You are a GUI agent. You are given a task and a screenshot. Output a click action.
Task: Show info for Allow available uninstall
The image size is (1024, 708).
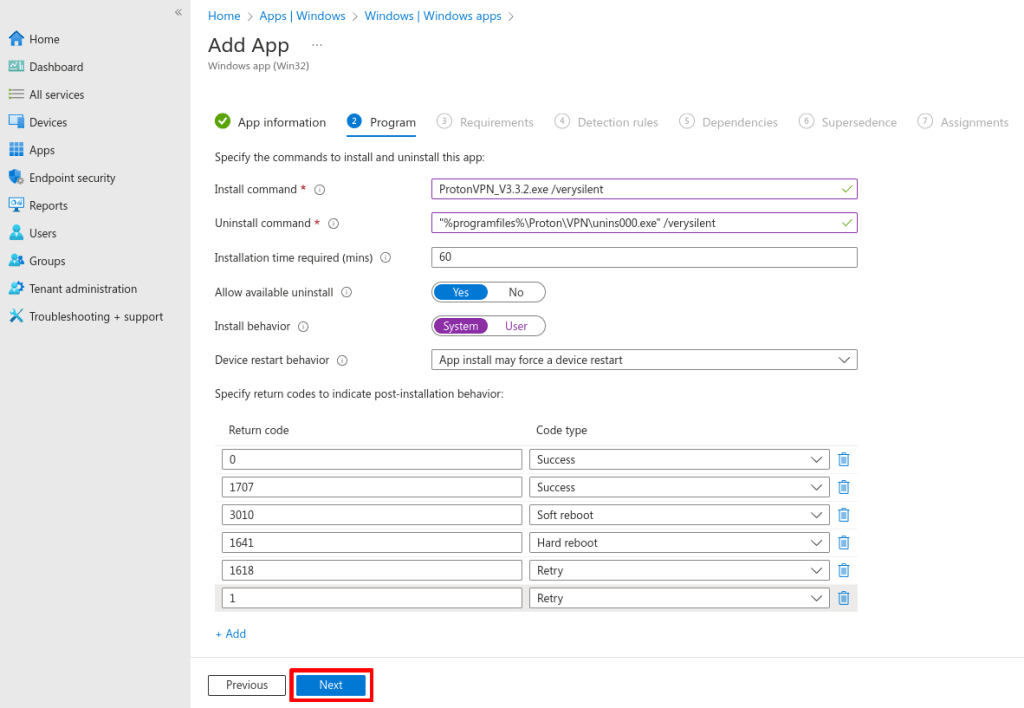coord(347,293)
